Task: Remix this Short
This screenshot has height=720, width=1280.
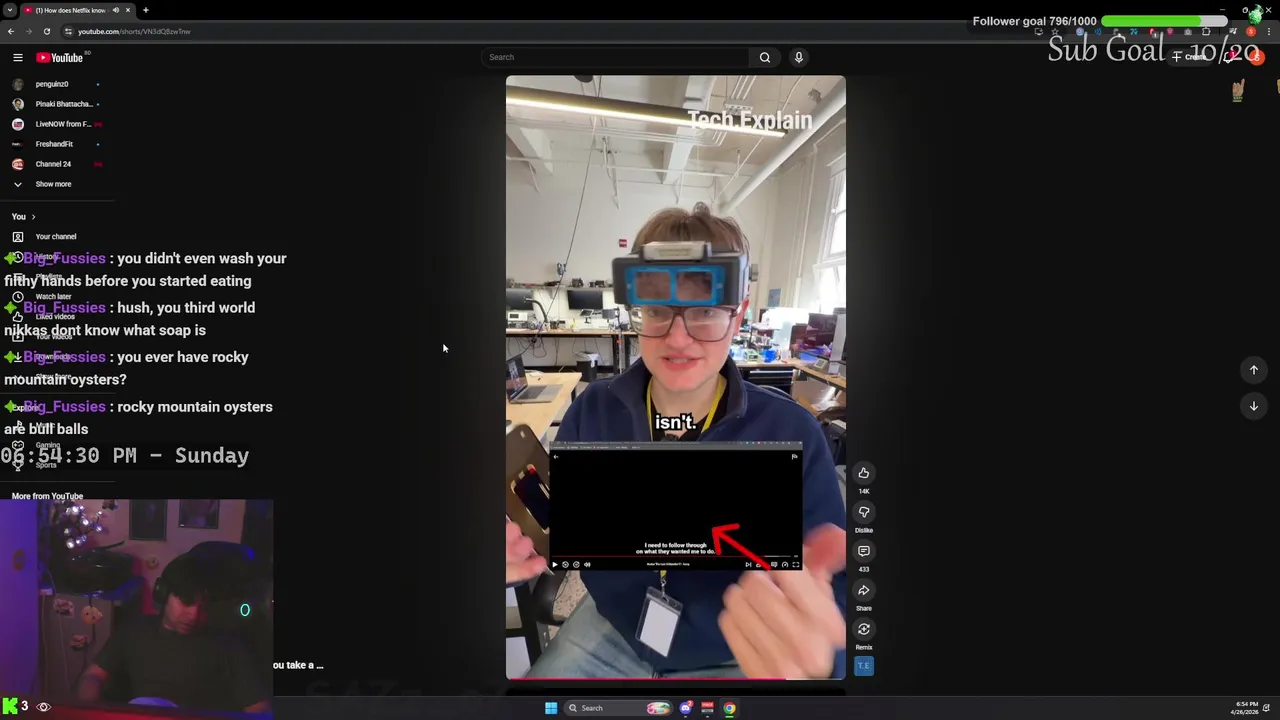Action: coord(864,629)
